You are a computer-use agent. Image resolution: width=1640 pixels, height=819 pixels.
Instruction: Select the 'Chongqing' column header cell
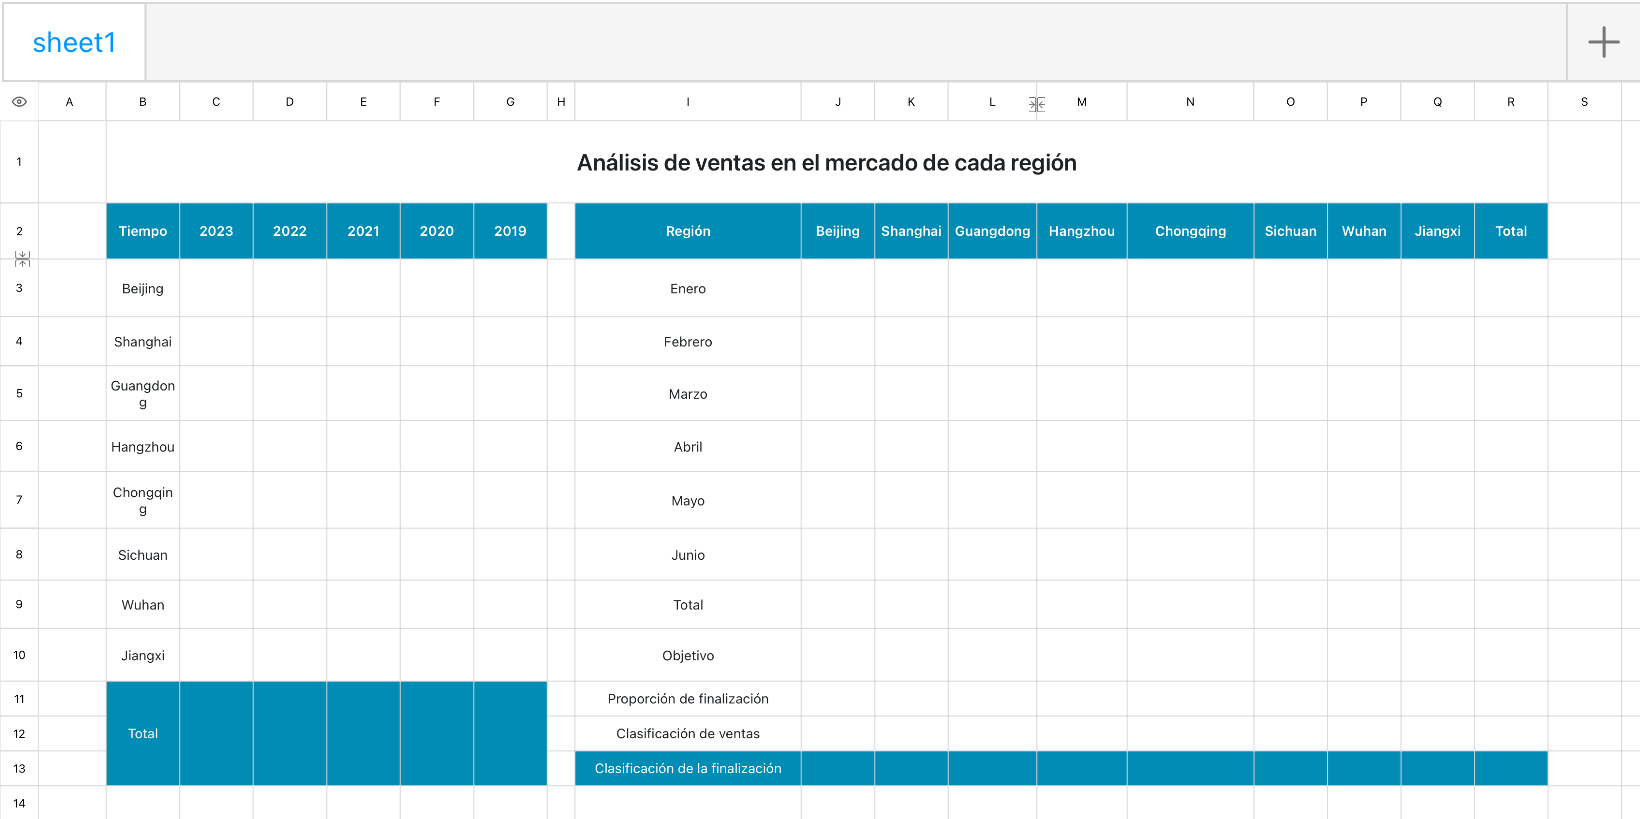click(x=1190, y=231)
